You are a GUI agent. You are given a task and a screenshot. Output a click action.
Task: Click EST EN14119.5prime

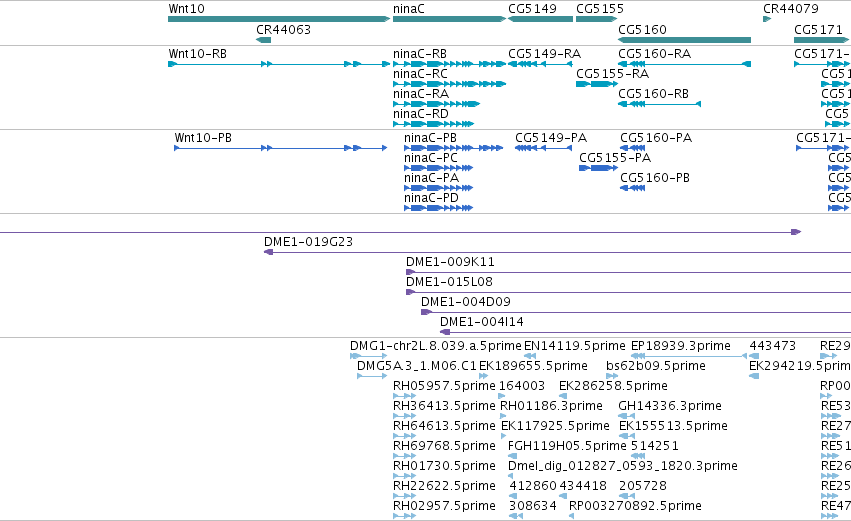[x=530, y=356]
